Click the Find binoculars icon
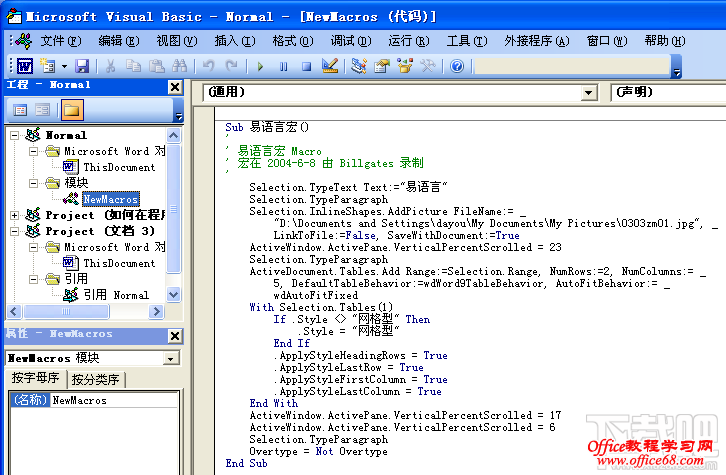Viewport: 726px width, 475px height. pyautogui.click(x=179, y=66)
